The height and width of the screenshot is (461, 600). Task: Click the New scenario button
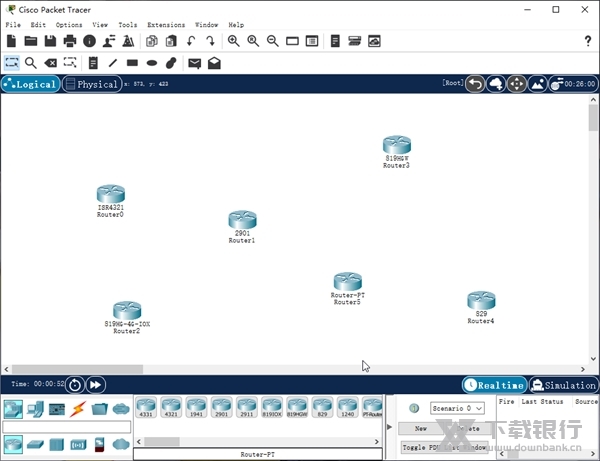pyautogui.click(x=421, y=428)
